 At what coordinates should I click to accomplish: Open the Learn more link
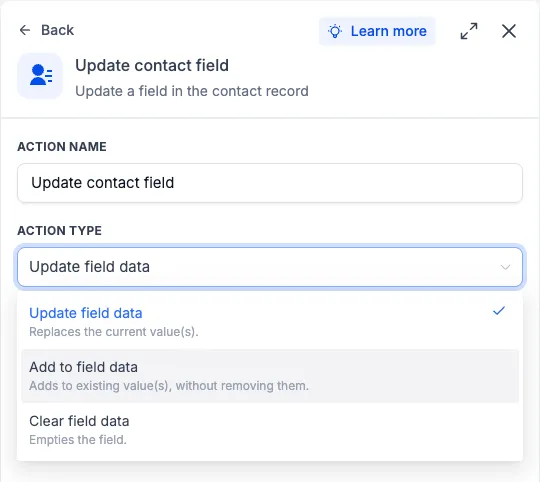pos(388,31)
